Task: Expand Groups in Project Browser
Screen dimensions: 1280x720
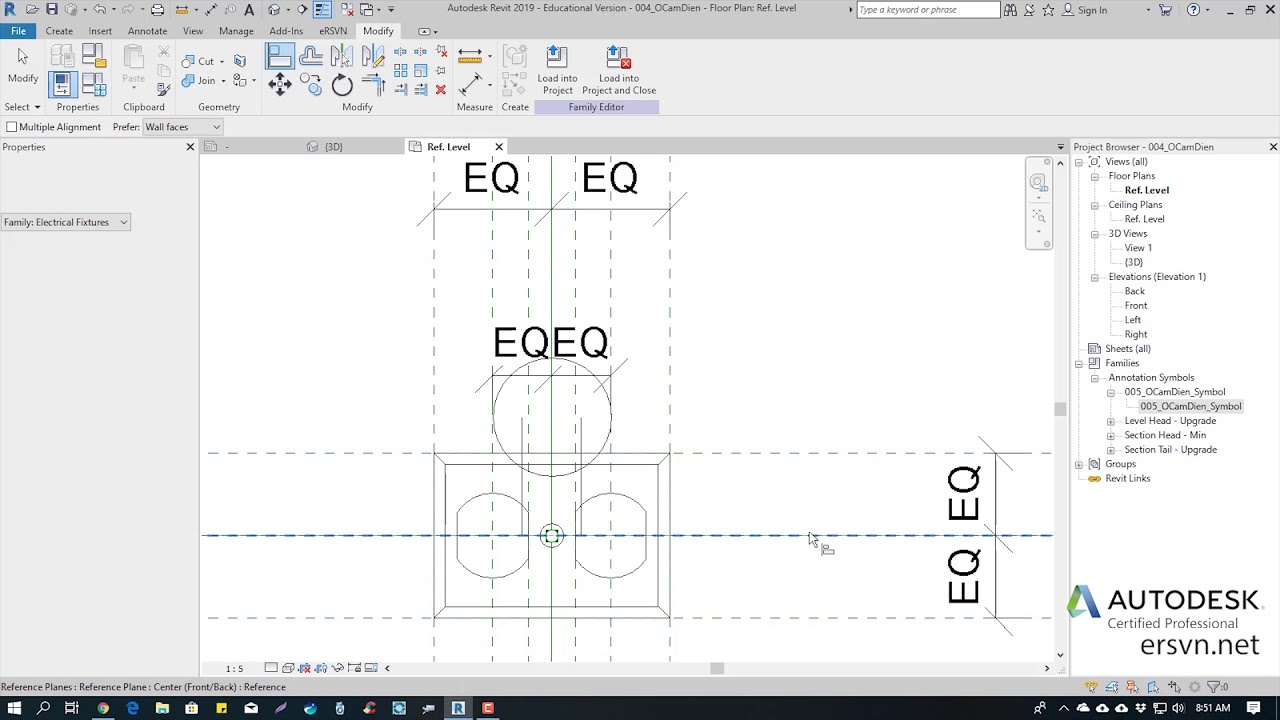Action: 1079,464
